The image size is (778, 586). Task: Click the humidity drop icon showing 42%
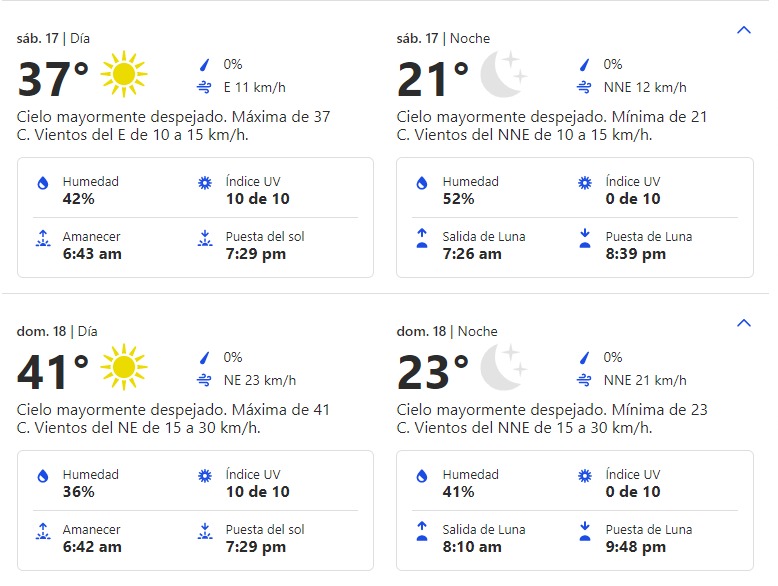(x=43, y=183)
